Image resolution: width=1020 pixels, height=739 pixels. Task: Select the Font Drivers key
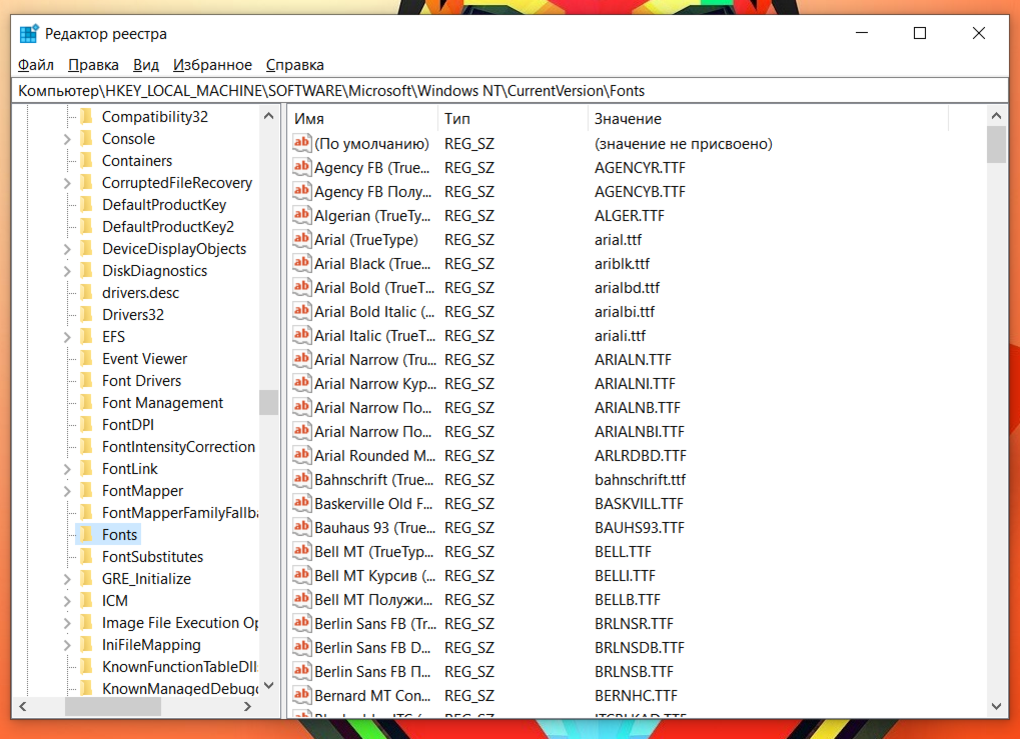point(141,381)
